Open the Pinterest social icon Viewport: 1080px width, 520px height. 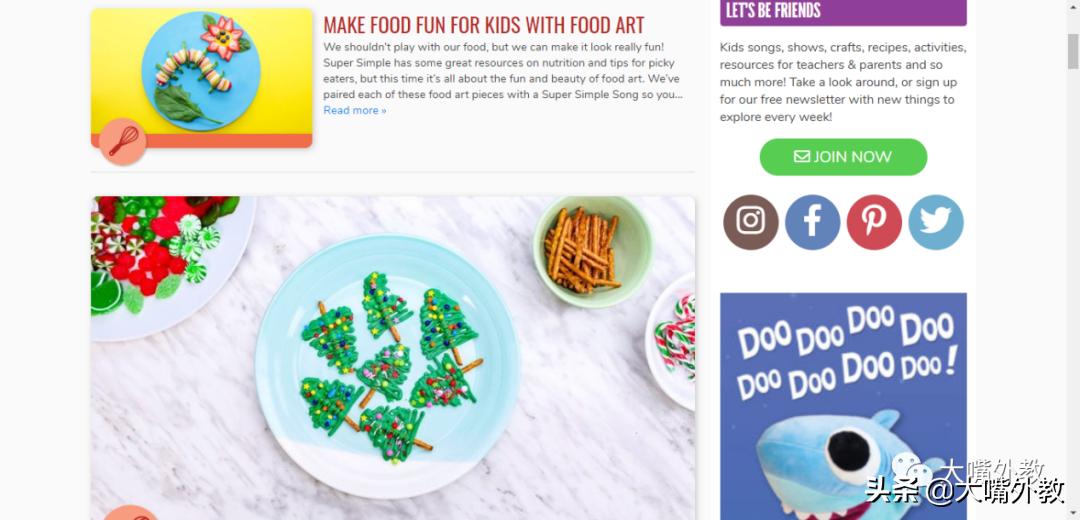click(x=874, y=222)
